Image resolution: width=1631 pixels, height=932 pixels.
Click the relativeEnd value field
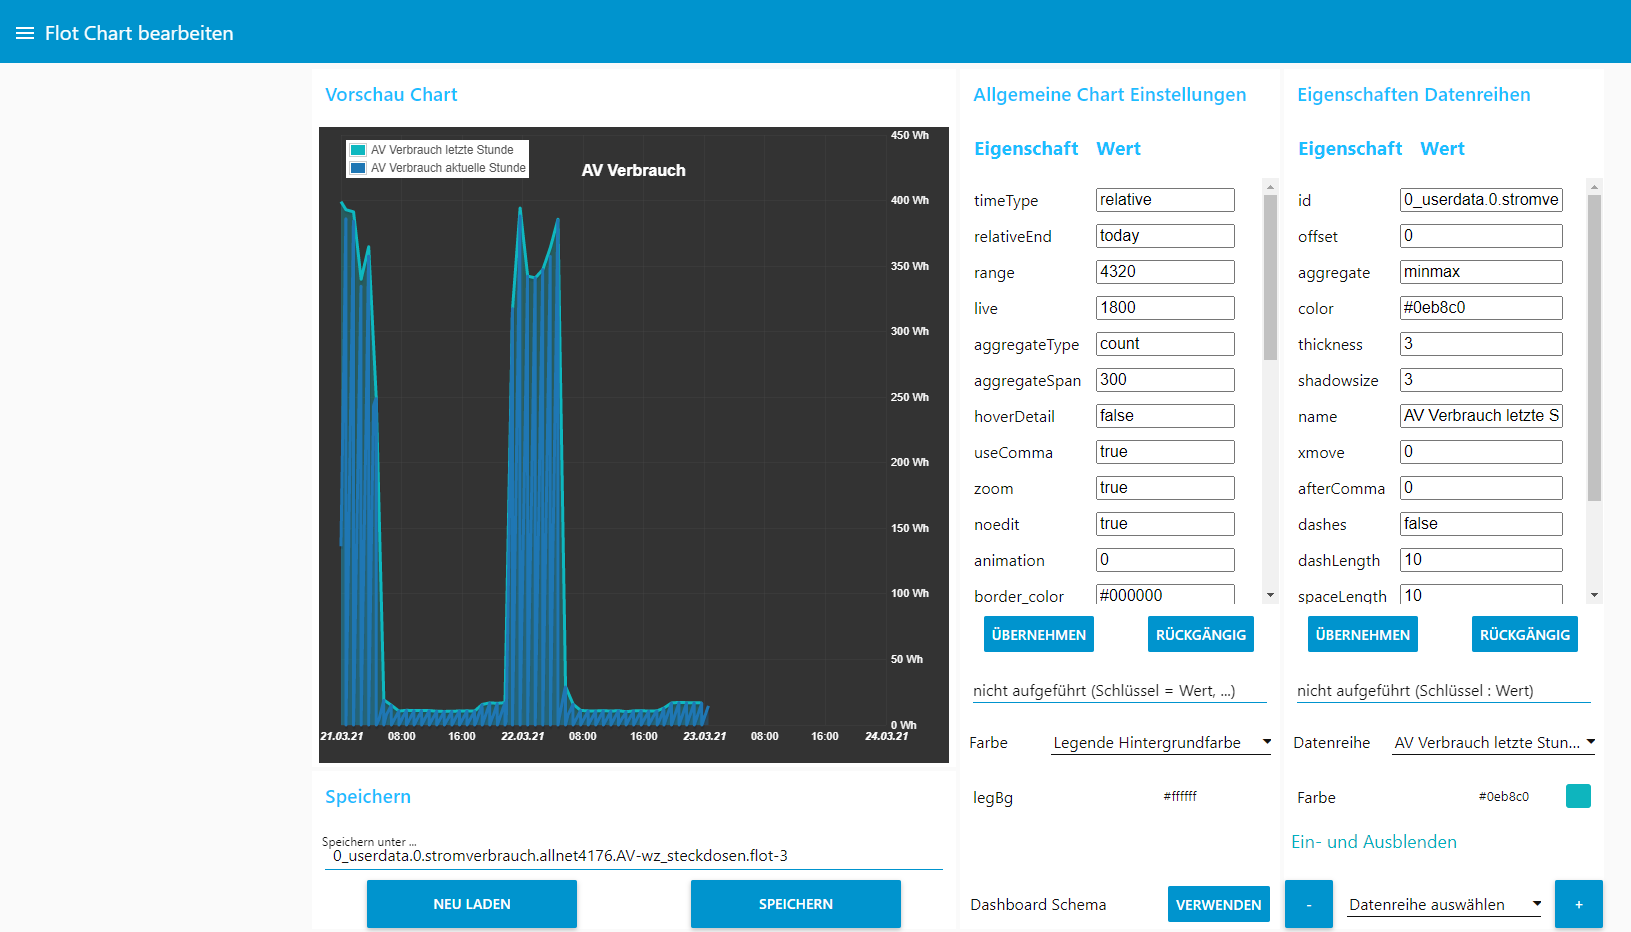(x=1165, y=236)
